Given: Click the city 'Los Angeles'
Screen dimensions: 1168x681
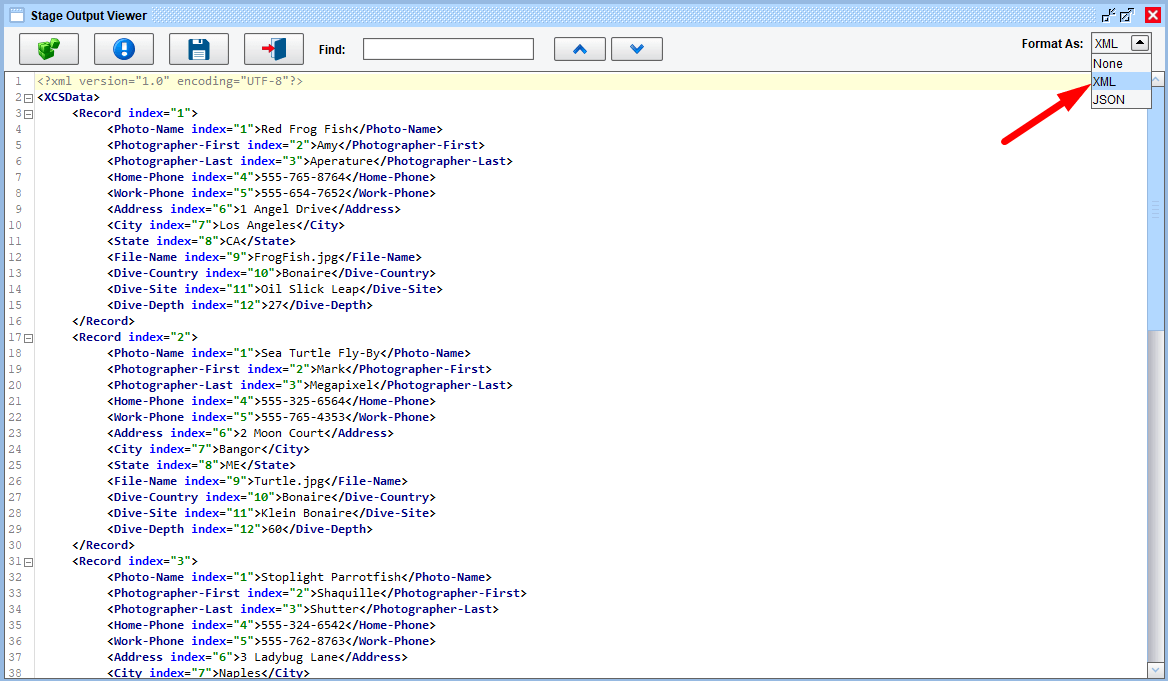Looking at the screenshot, I should click(x=257, y=225).
